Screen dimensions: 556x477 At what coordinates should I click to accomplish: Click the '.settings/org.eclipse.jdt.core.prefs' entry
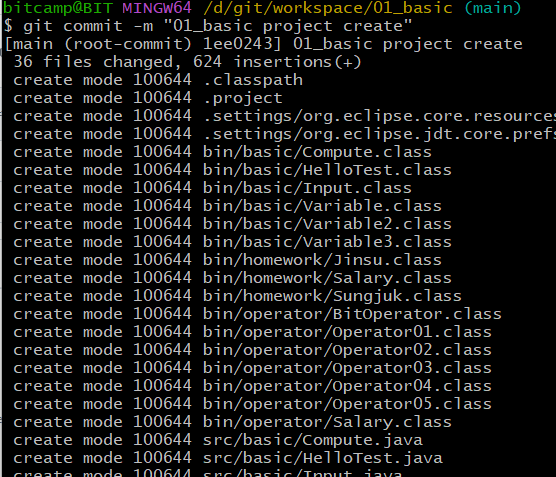click(380, 134)
